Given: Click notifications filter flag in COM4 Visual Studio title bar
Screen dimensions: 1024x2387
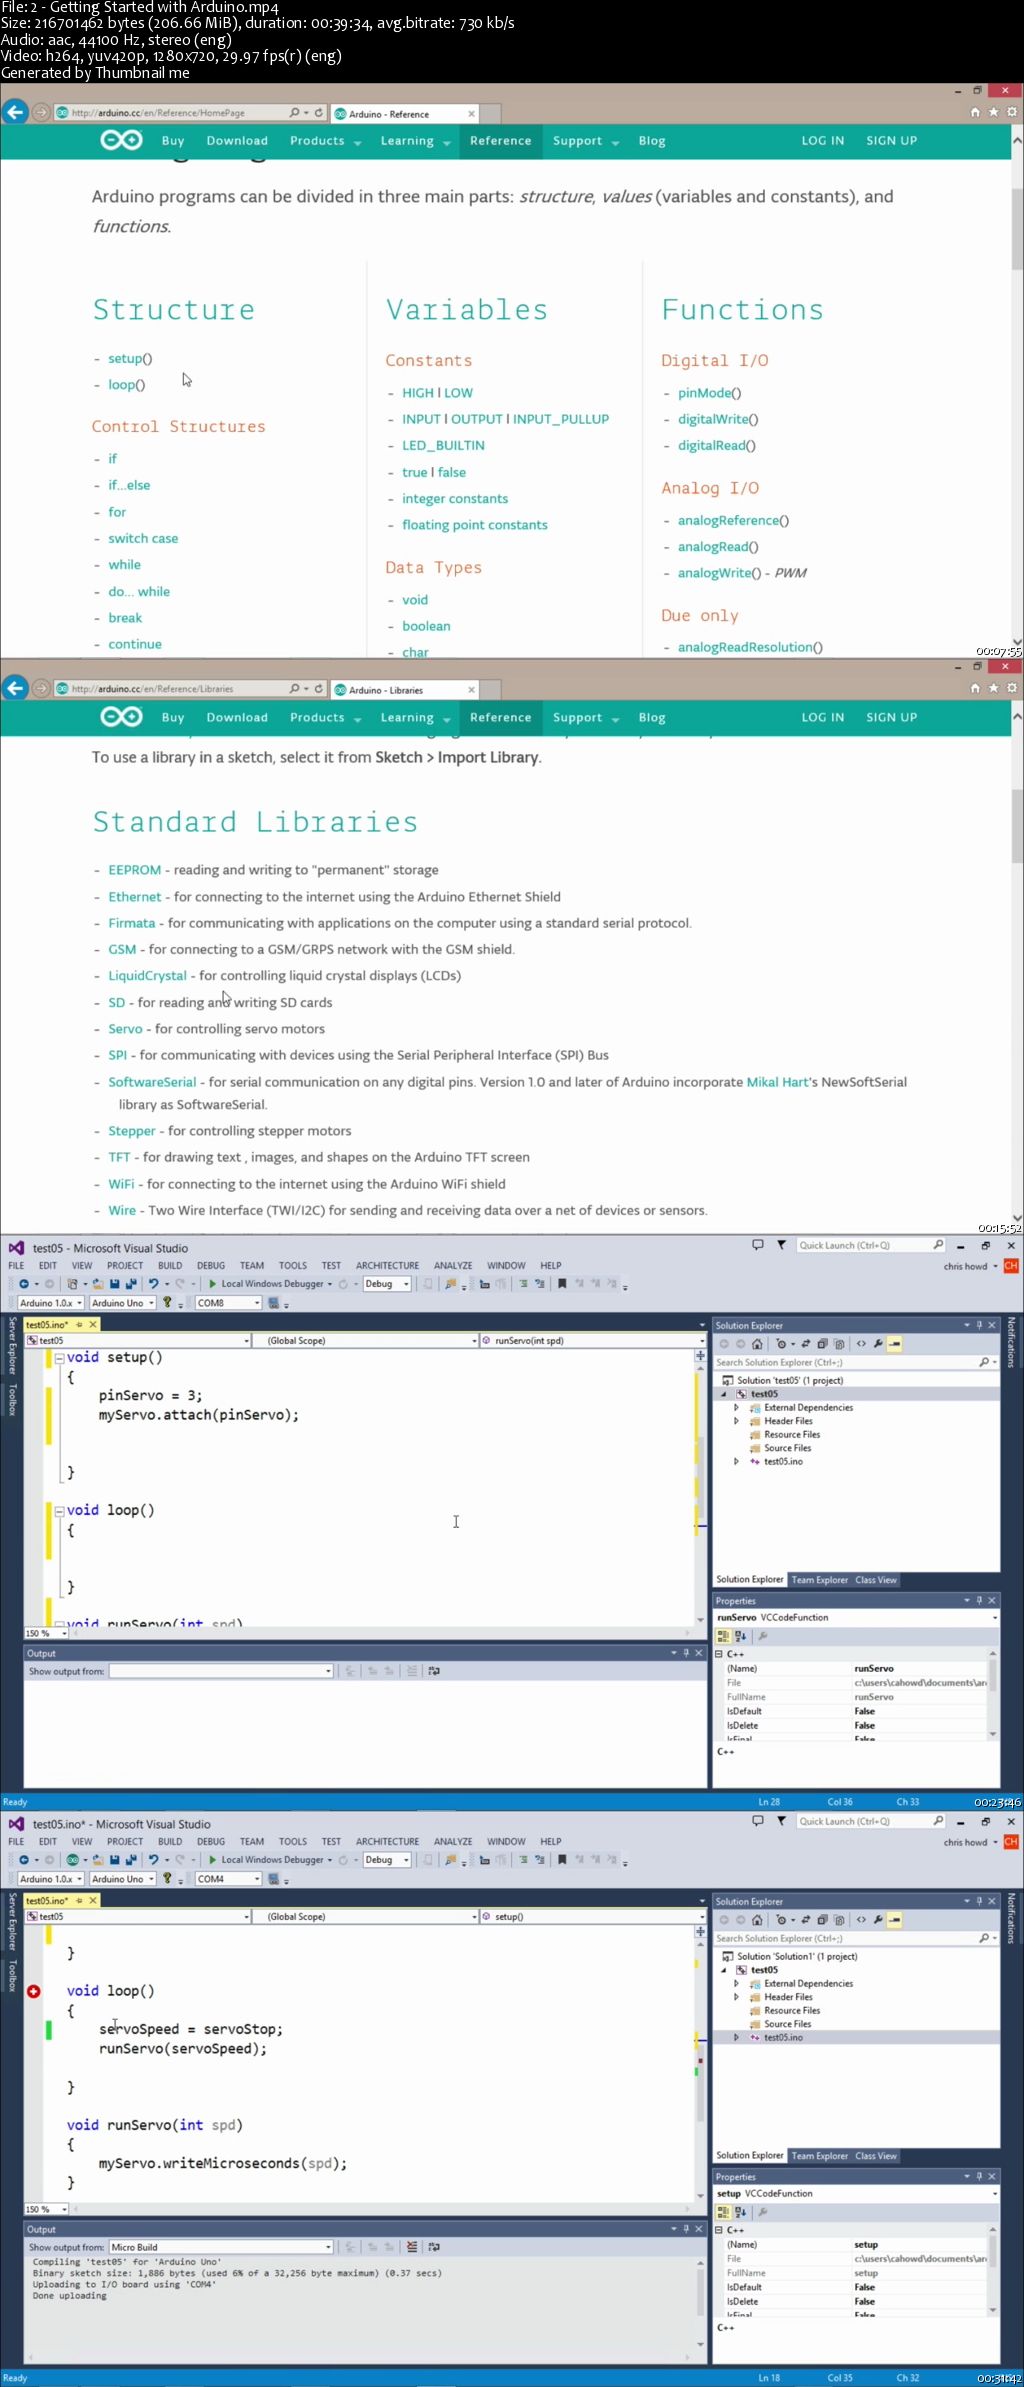Looking at the screenshot, I should [x=781, y=1821].
